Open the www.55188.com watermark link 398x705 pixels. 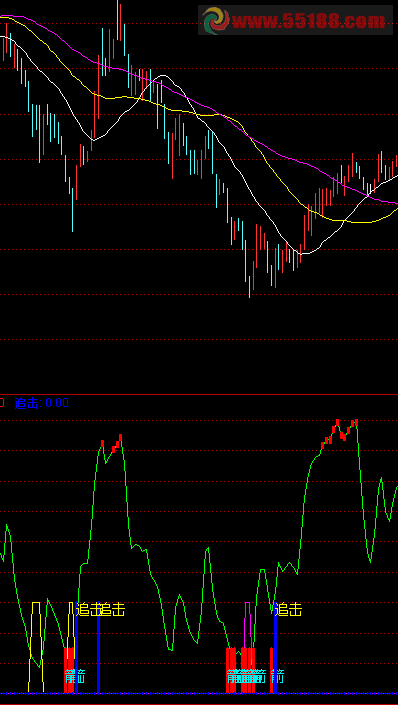pyautogui.click(x=309, y=21)
